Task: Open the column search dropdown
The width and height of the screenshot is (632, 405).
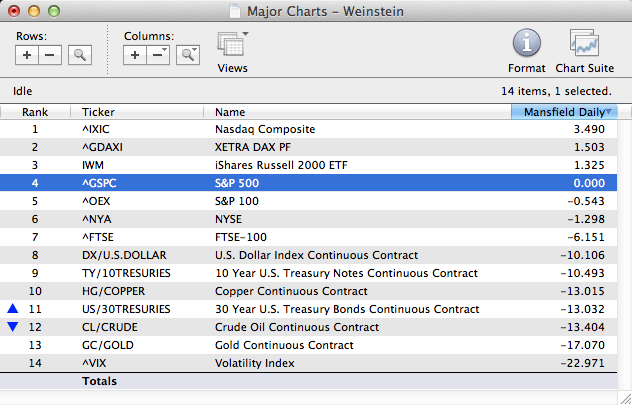Action: pyautogui.click(x=187, y=55)
